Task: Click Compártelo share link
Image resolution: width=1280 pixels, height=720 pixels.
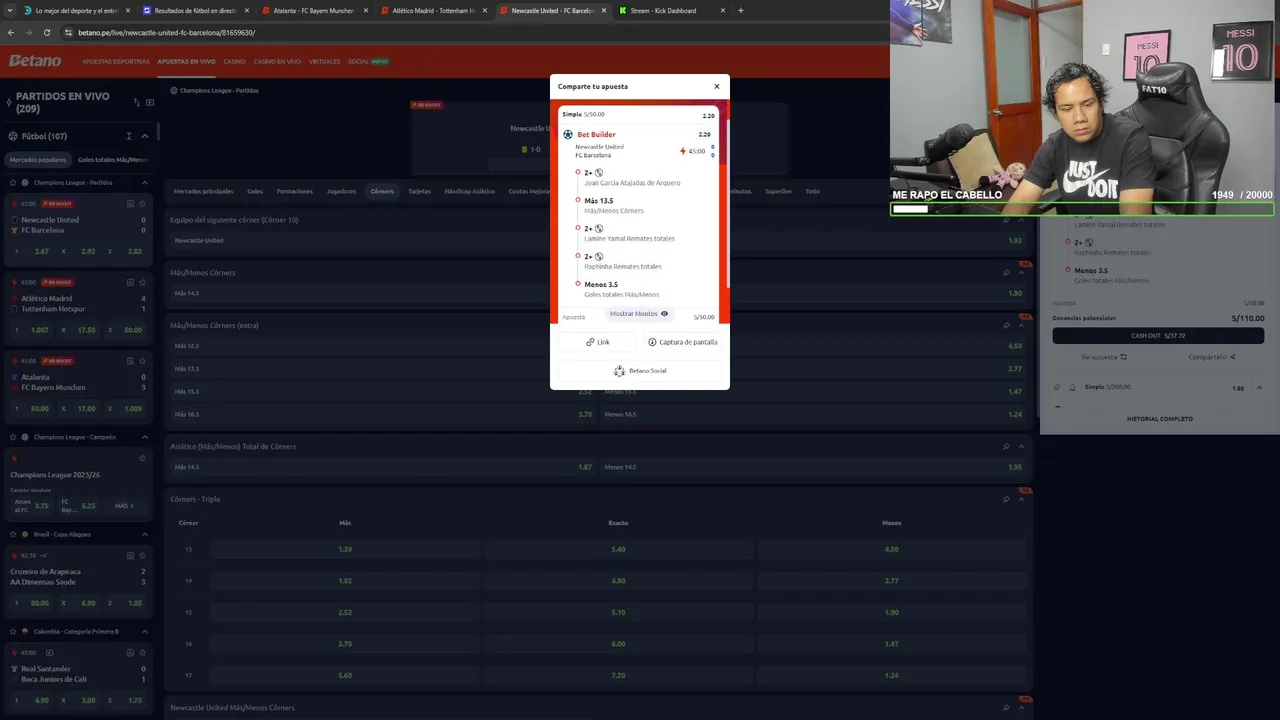Action: click(x=1212, y=357)
